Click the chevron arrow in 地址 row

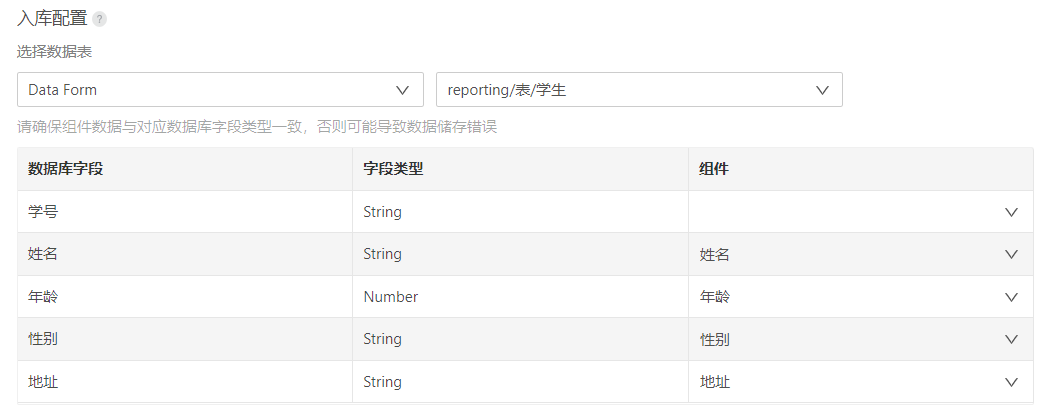click(x=1011, y=382)
